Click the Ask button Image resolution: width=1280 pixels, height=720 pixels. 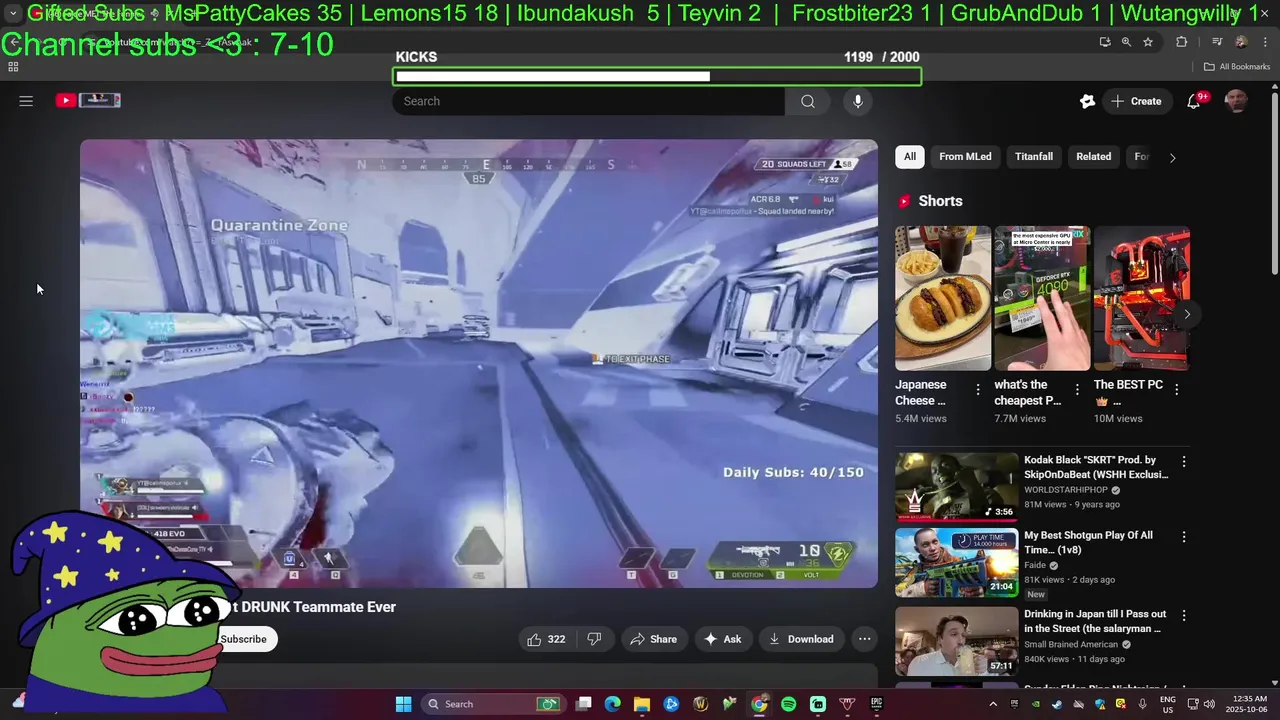(x=722, y=639)
